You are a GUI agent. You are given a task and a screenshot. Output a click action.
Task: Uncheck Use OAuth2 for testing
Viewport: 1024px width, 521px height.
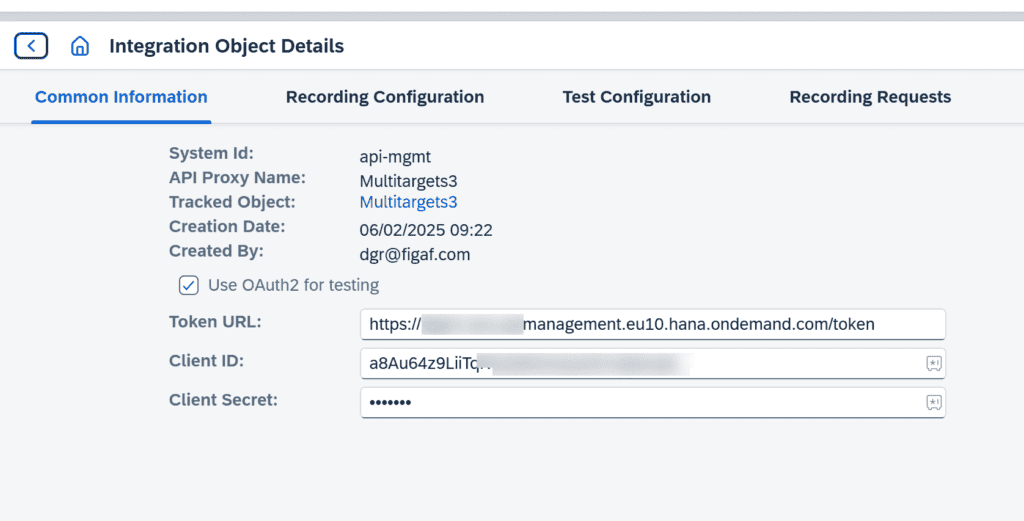pos(189,285)
